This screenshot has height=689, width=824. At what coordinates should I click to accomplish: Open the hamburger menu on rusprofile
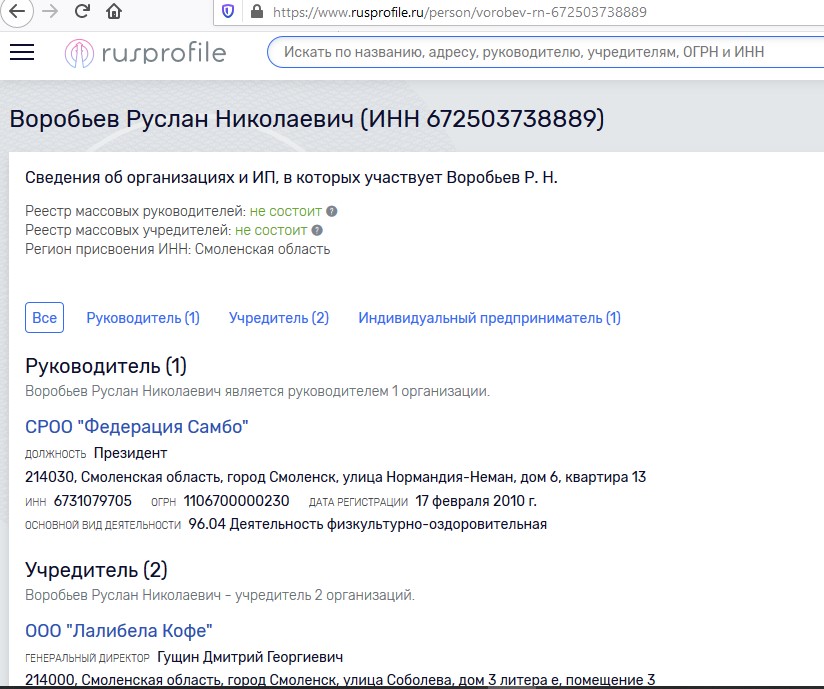(22, 52)
